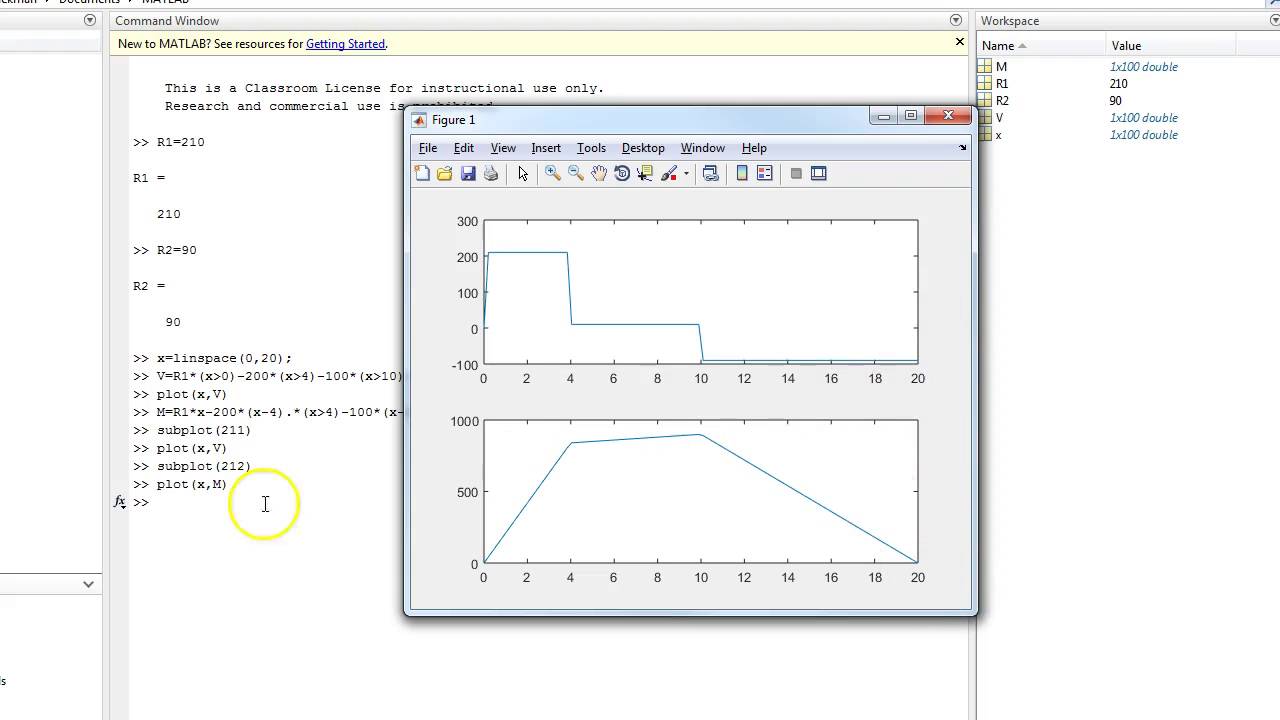Minimize the Figure 1 window
1280x720 pixels.
point(884,116)
